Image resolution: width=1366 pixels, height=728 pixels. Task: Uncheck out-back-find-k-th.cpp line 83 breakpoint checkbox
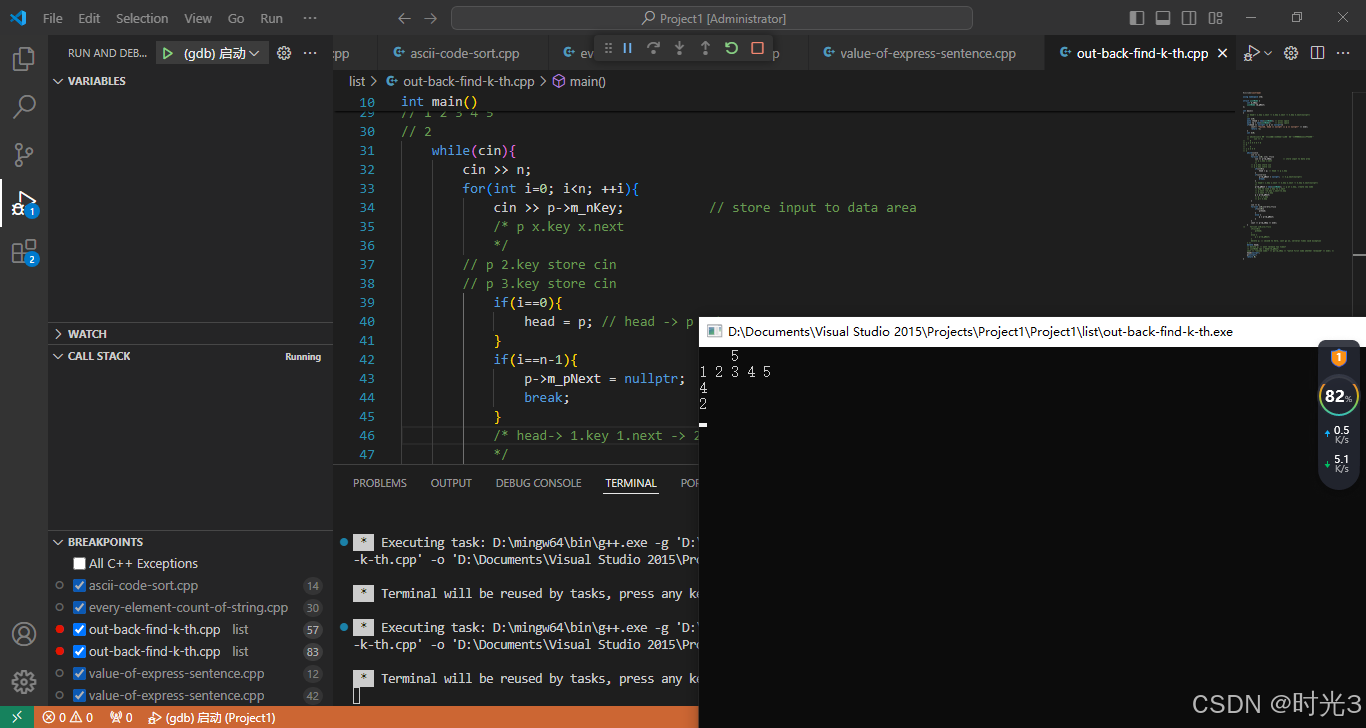80,651
